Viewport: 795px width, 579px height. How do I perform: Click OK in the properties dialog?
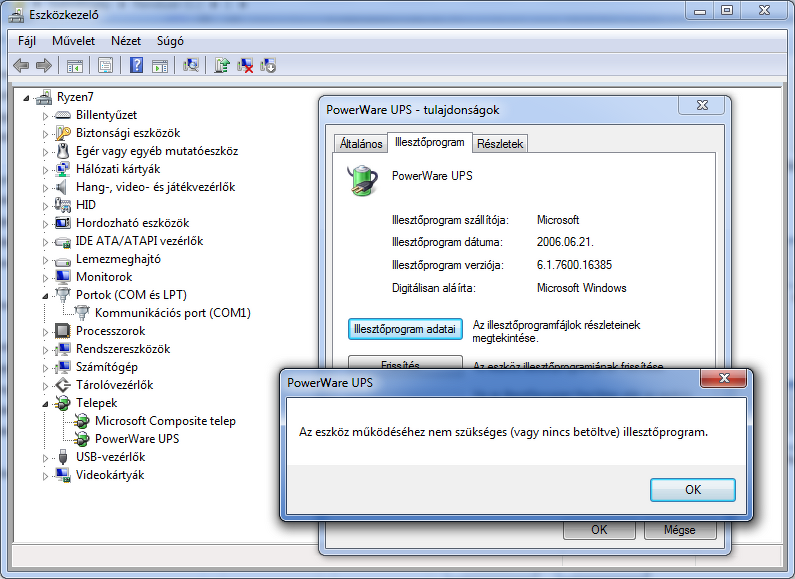(599, 530)
